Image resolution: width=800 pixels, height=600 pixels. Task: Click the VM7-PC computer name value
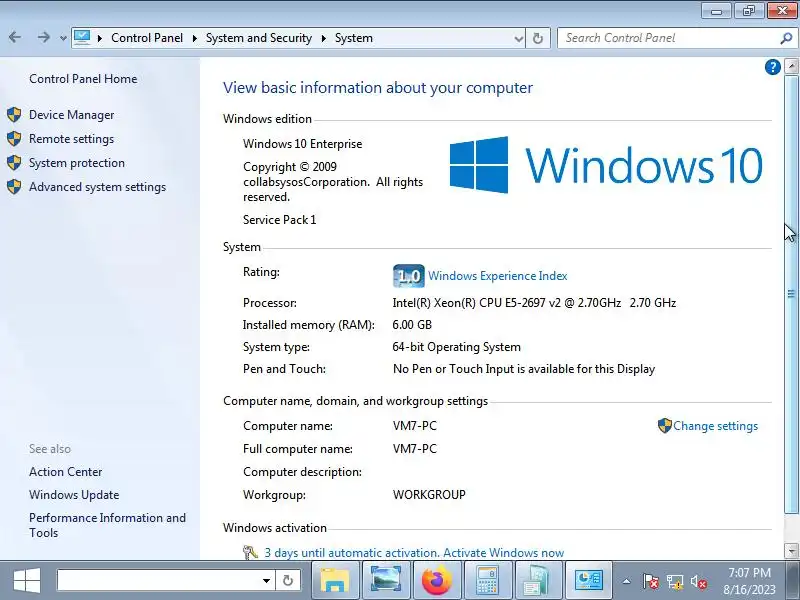coord(415,426)
